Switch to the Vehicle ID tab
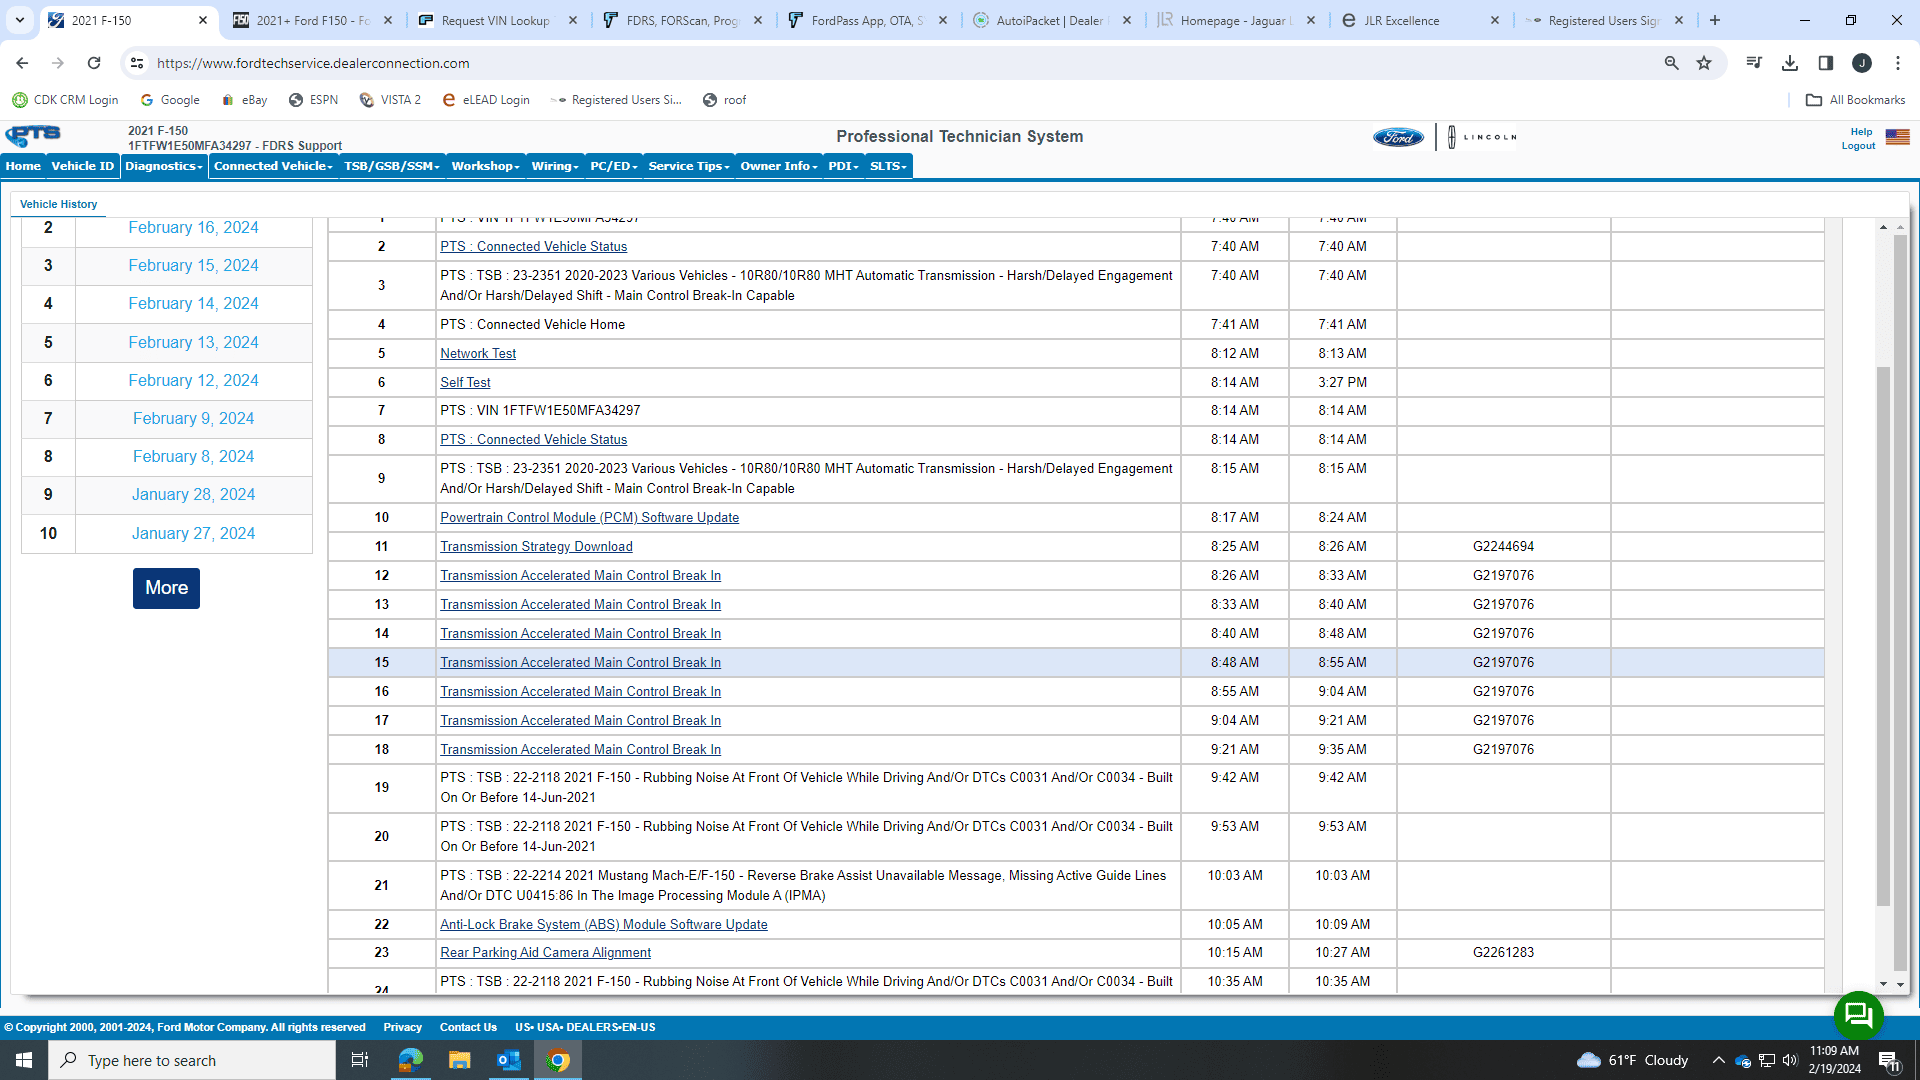The width and height of the screenshot is (1920, 1080). pos(82,166)
